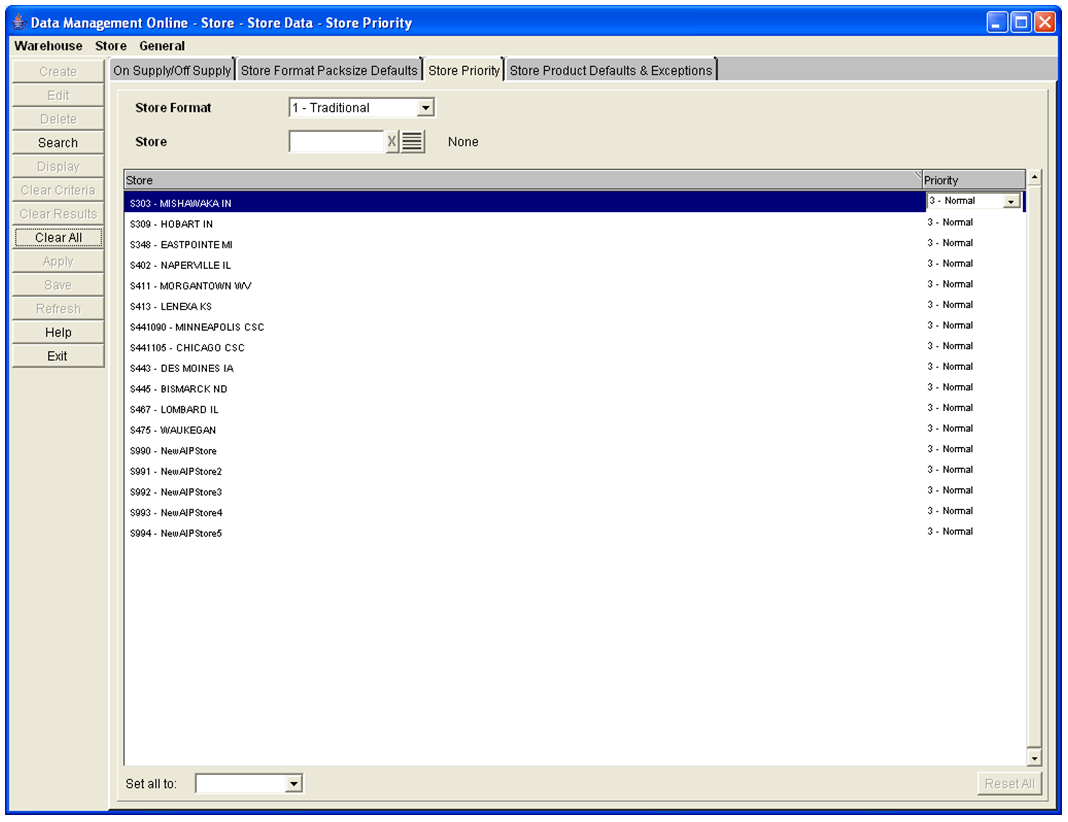The image size is (1068, 822).
Task: Open the Warehouse menu
Action: pyautogui.click(x=47, y=46)
